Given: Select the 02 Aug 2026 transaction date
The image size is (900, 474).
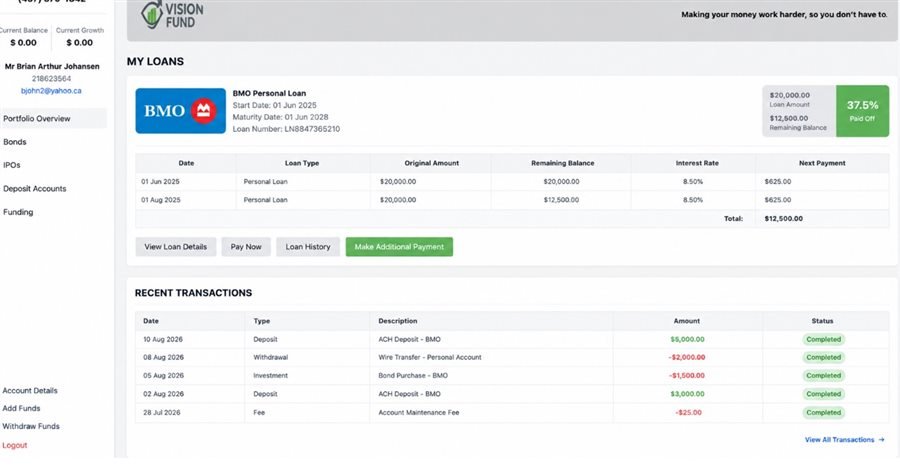Looking at the screenshot, I should tap(164, 394).
